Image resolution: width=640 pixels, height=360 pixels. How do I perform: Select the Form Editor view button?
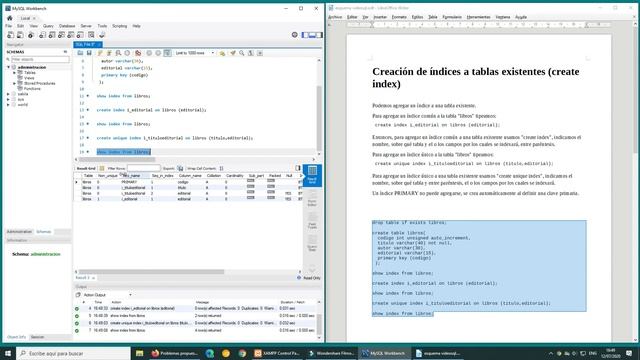click(x=312, y=198)
